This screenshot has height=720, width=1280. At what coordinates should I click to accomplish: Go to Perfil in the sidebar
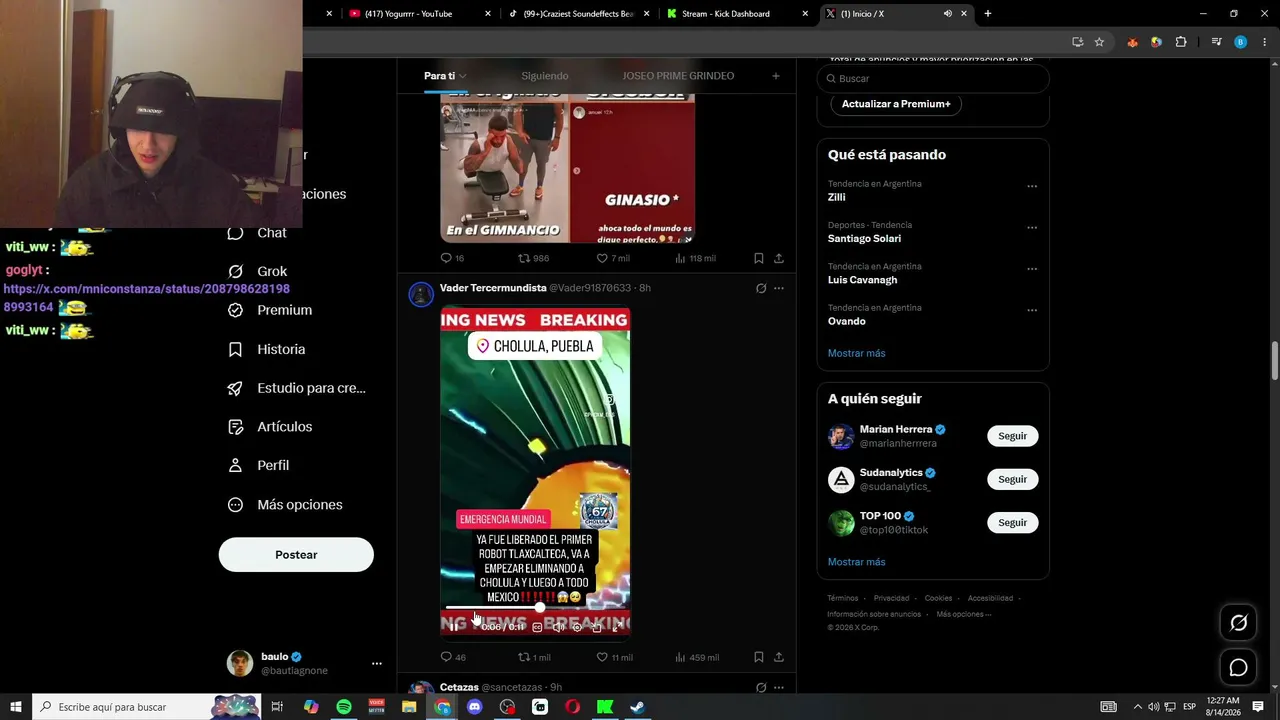tap(258, 466)
